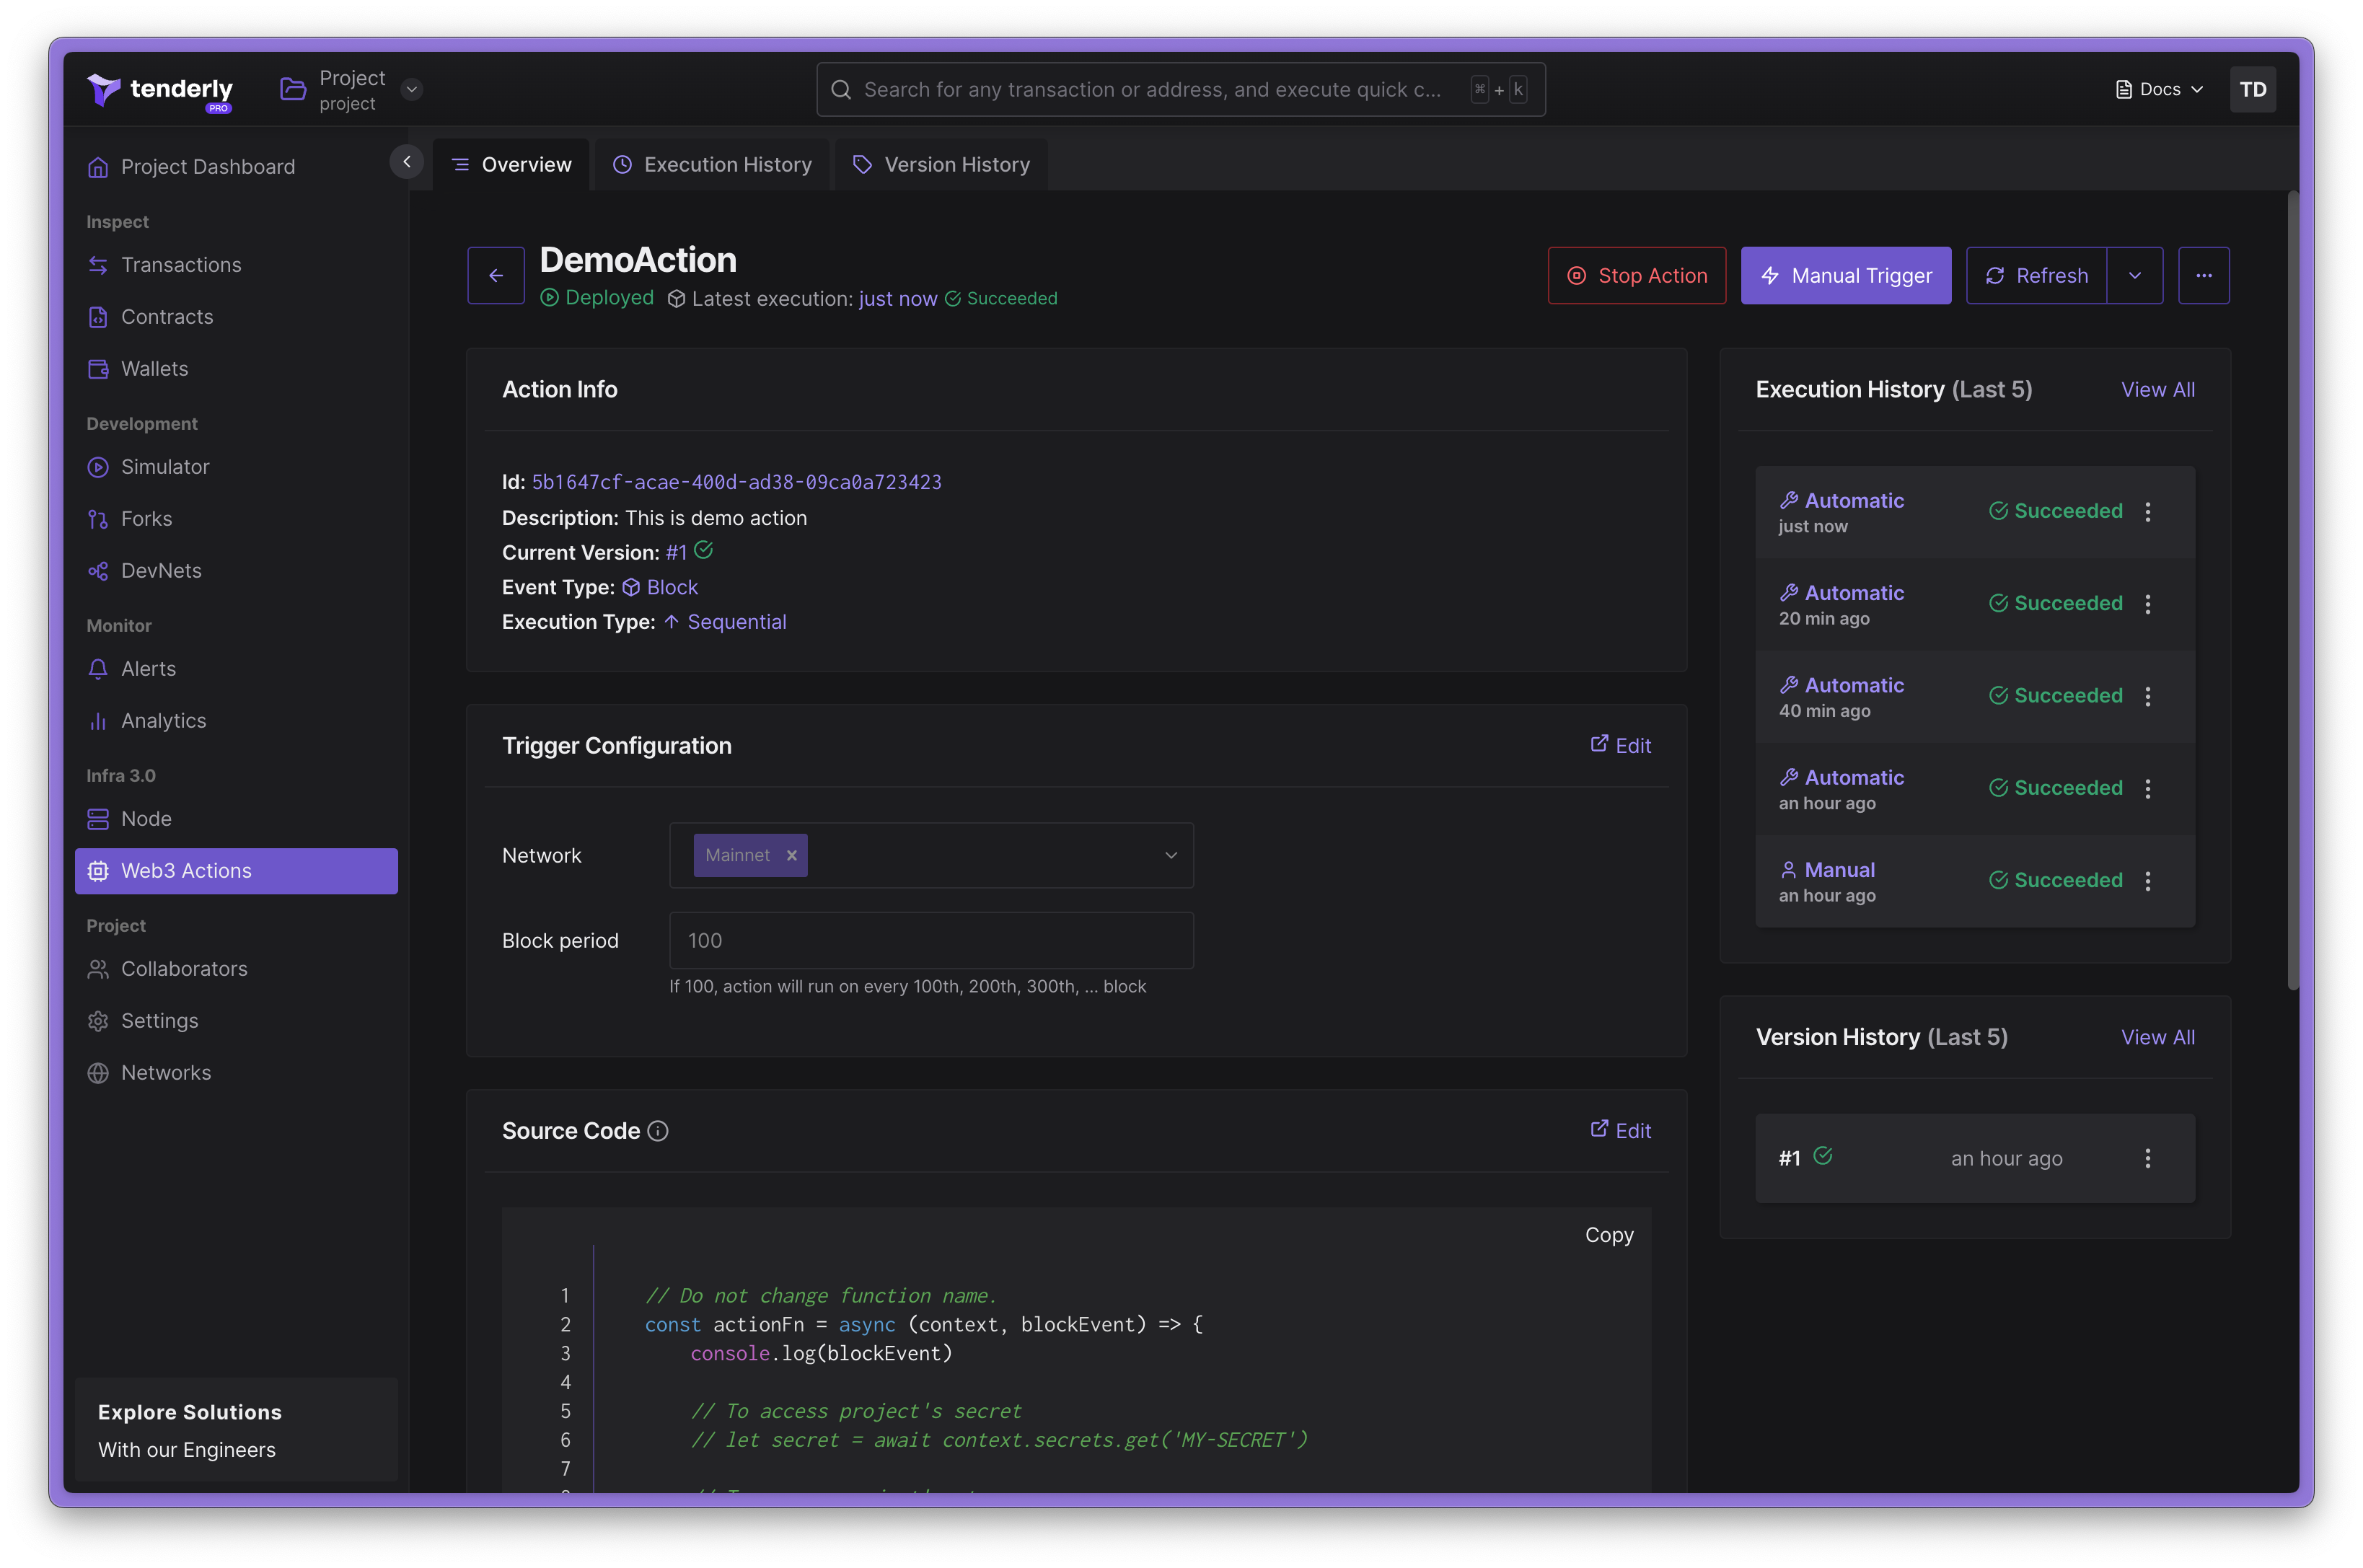The height and width of the screenshot is (1568, 2363).
Task: Expand the Refresh options dropdown arrow
Action: [x=2135, y=276]
